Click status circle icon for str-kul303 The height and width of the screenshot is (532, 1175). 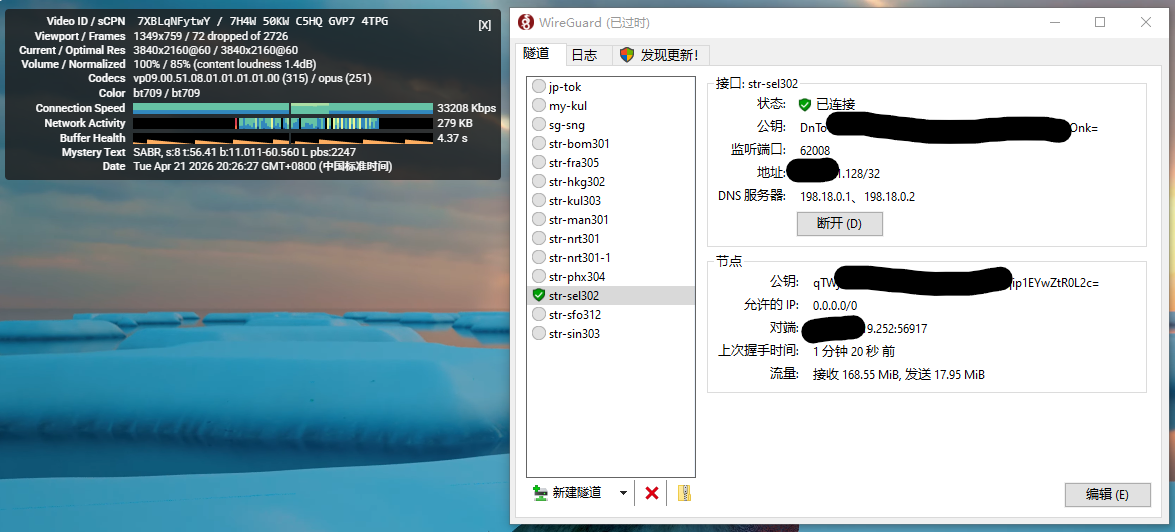point(538,200)
